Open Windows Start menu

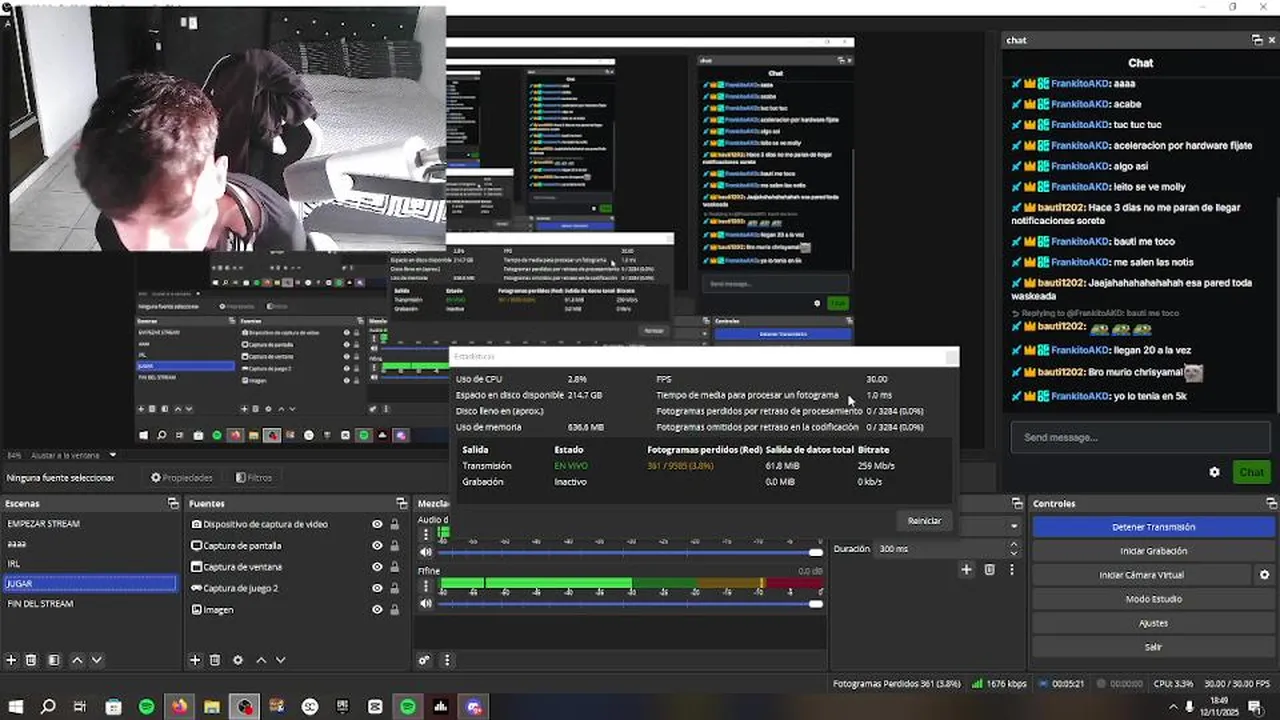pyautogui.click(x=16, y=707)
